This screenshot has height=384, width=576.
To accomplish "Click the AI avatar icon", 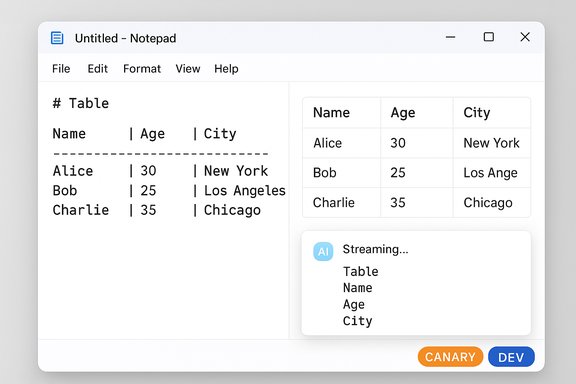I will 323,251.
